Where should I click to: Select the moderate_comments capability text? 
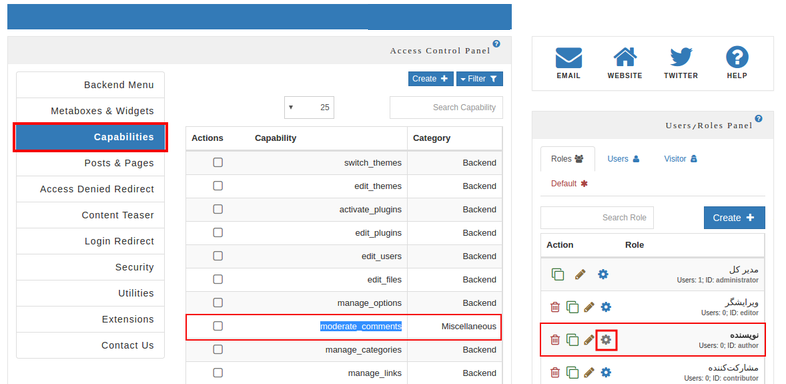(x=361, y=326)
